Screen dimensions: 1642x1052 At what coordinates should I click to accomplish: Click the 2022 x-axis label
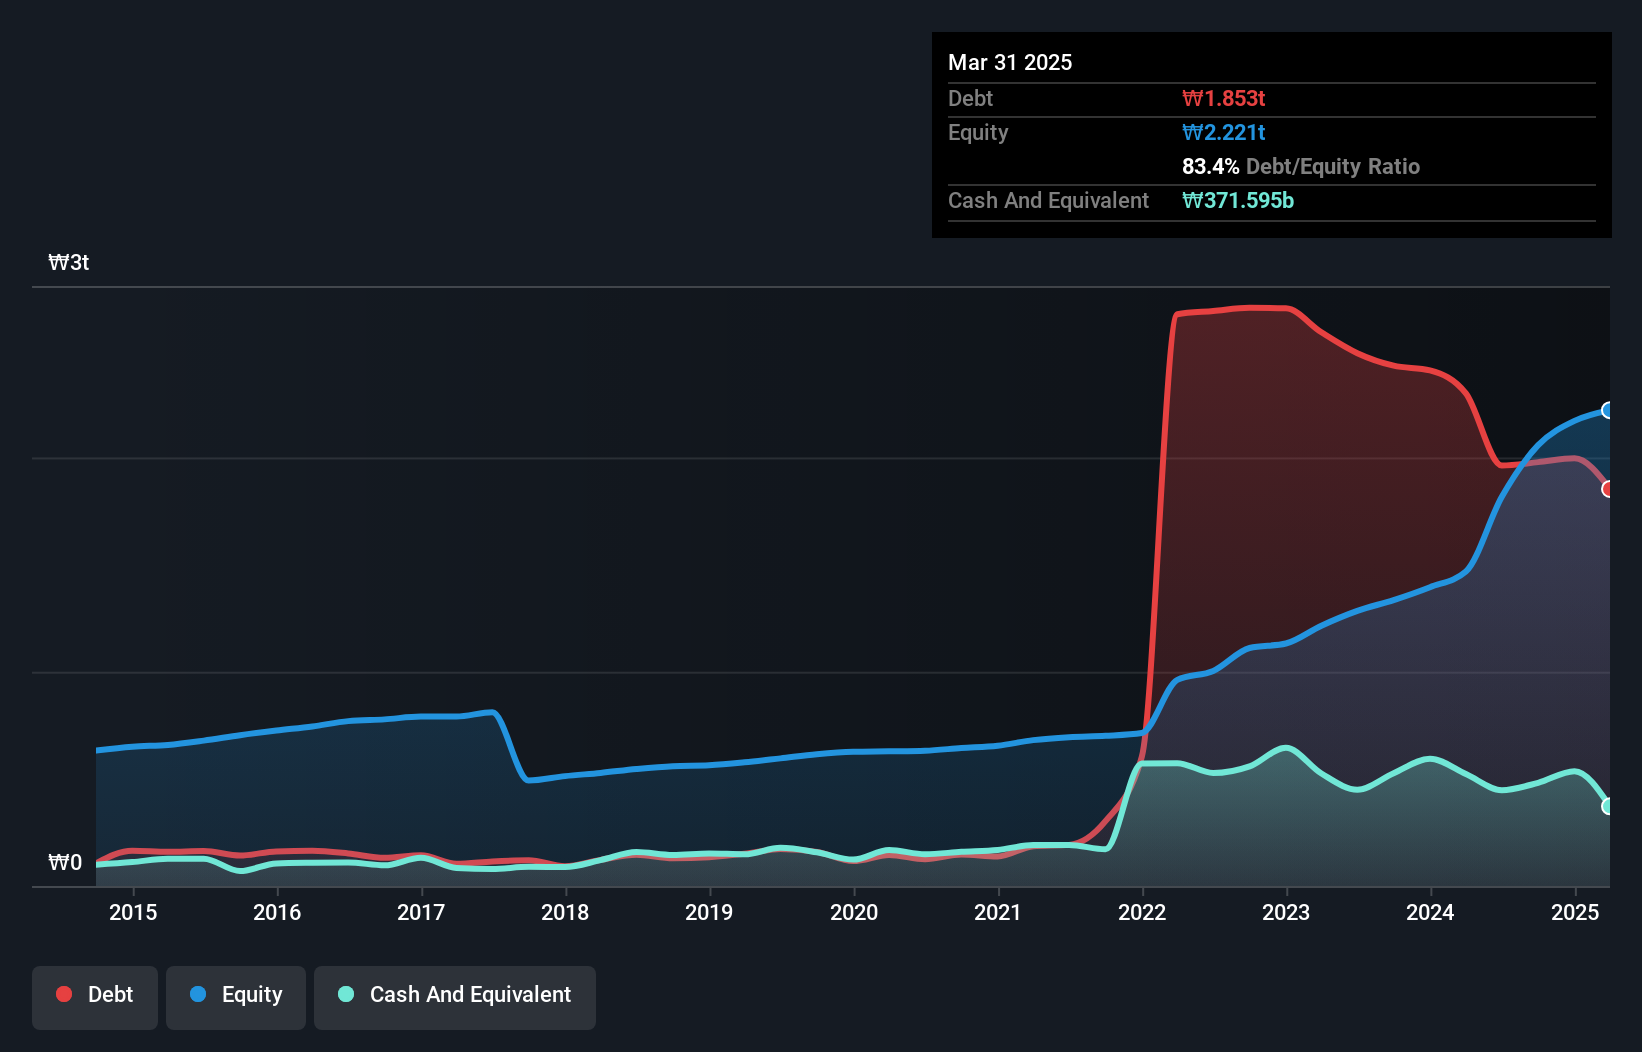tap(1142, 912)
